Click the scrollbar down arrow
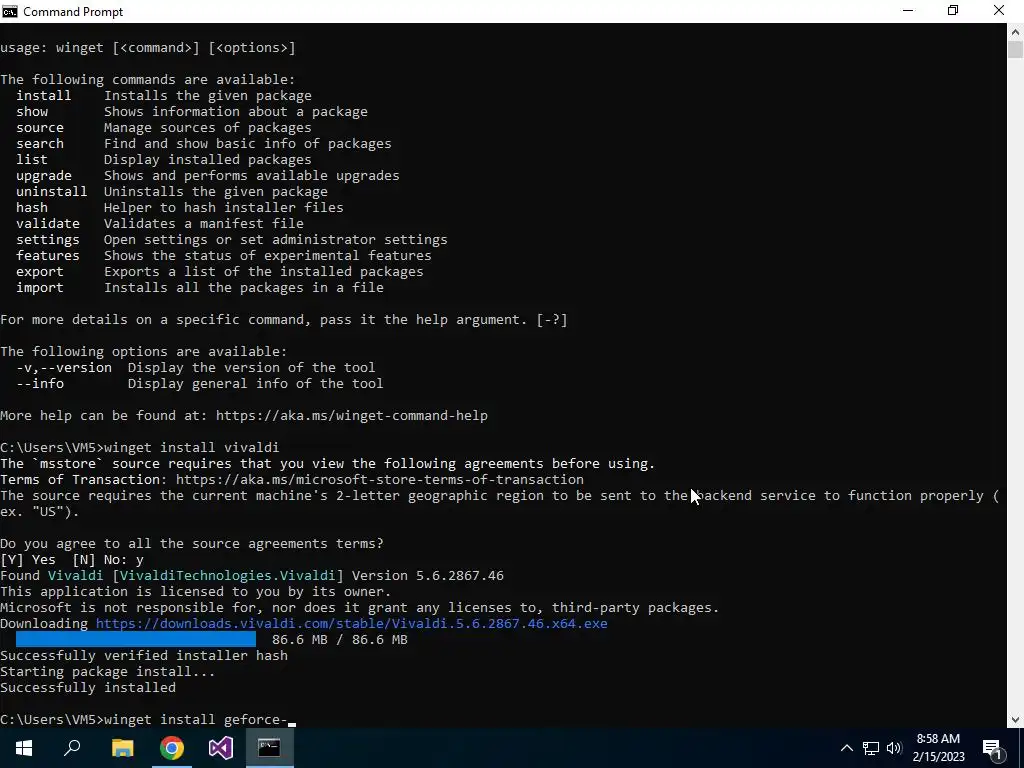Screen dimensions: 1024x768 pos(1016,720)
